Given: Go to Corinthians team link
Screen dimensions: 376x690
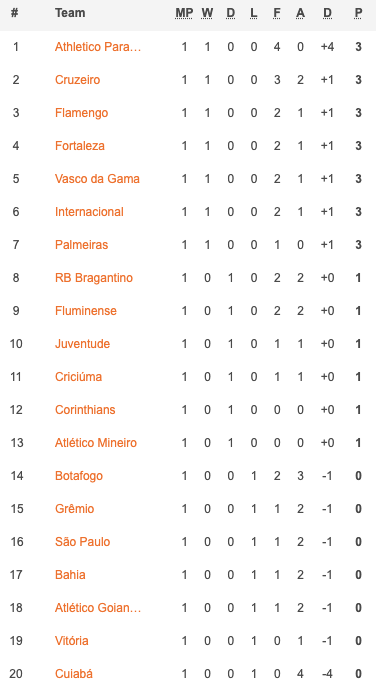Looking at the screenshot, I should pos(85,410).
